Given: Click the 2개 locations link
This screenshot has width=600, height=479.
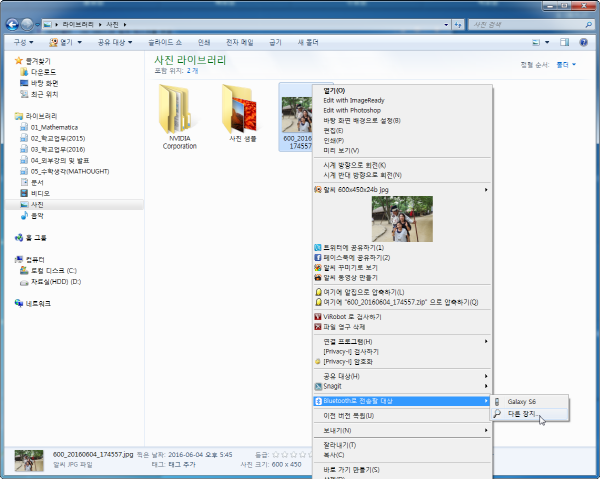Looking at the screenshot, I should pos(192,71).
